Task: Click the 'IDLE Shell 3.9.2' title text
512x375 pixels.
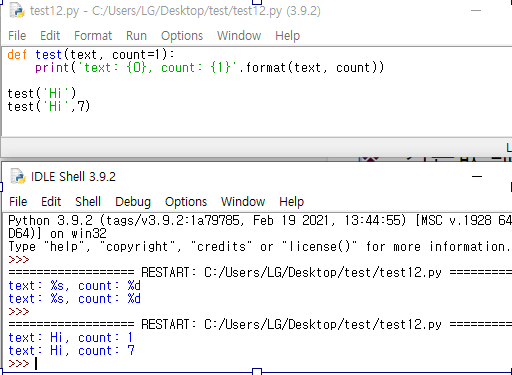Action: pyautogui.click(x=73, y=177)
